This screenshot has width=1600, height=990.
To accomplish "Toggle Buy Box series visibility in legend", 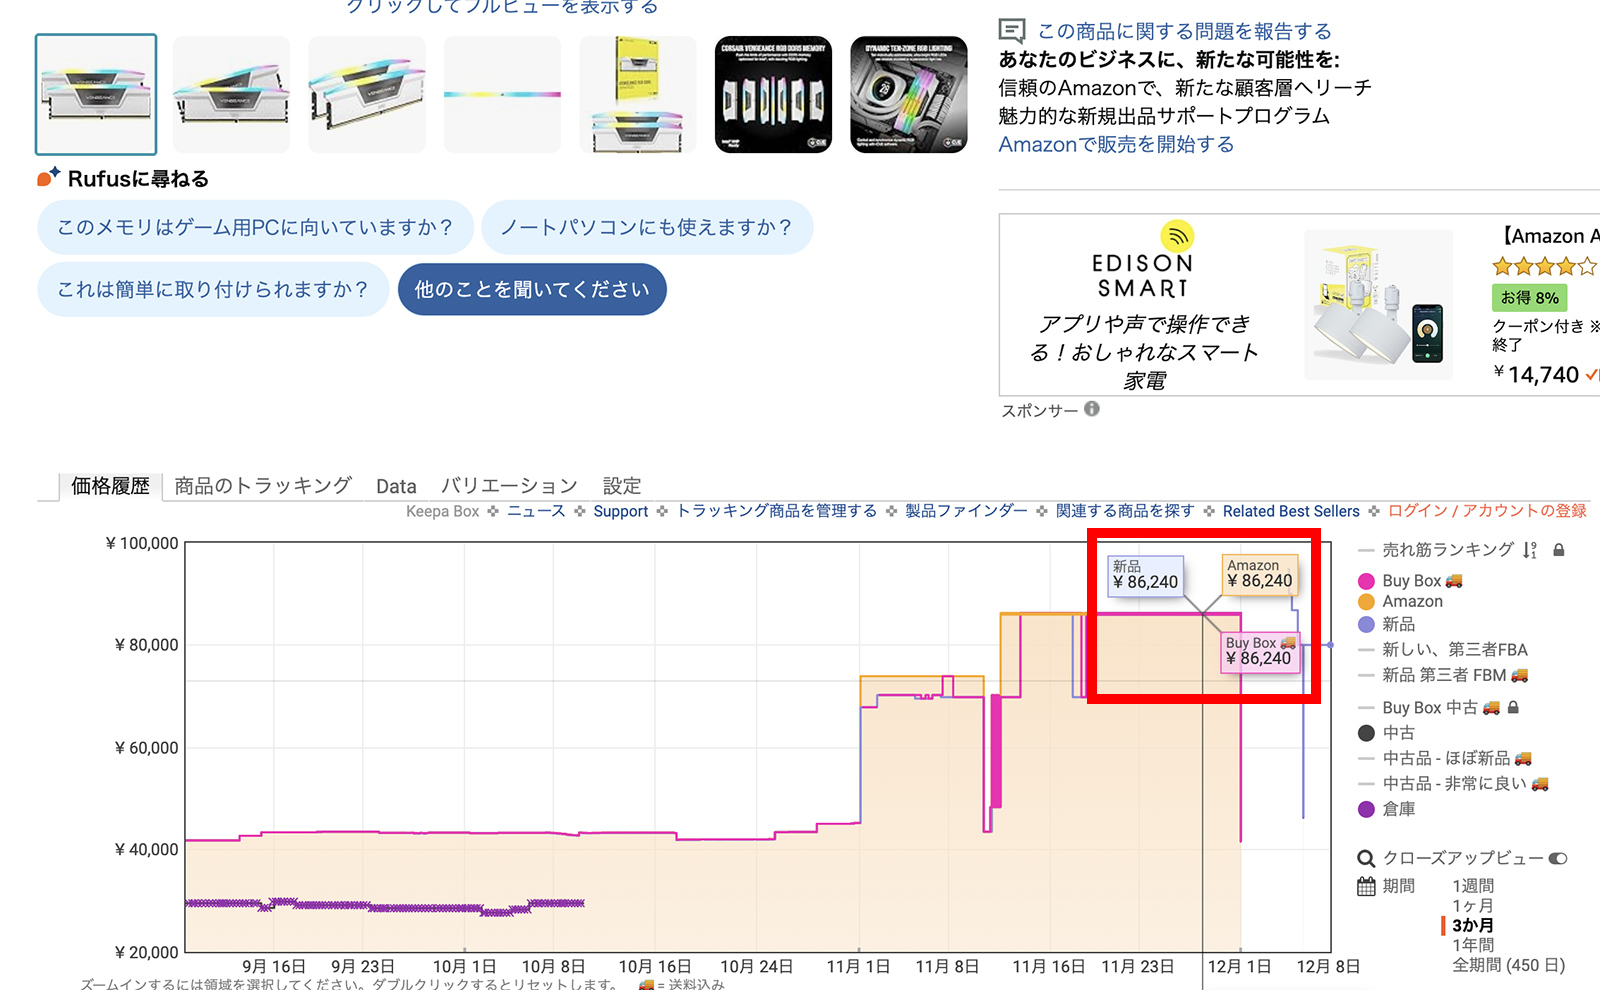I will pos(1366,581).
